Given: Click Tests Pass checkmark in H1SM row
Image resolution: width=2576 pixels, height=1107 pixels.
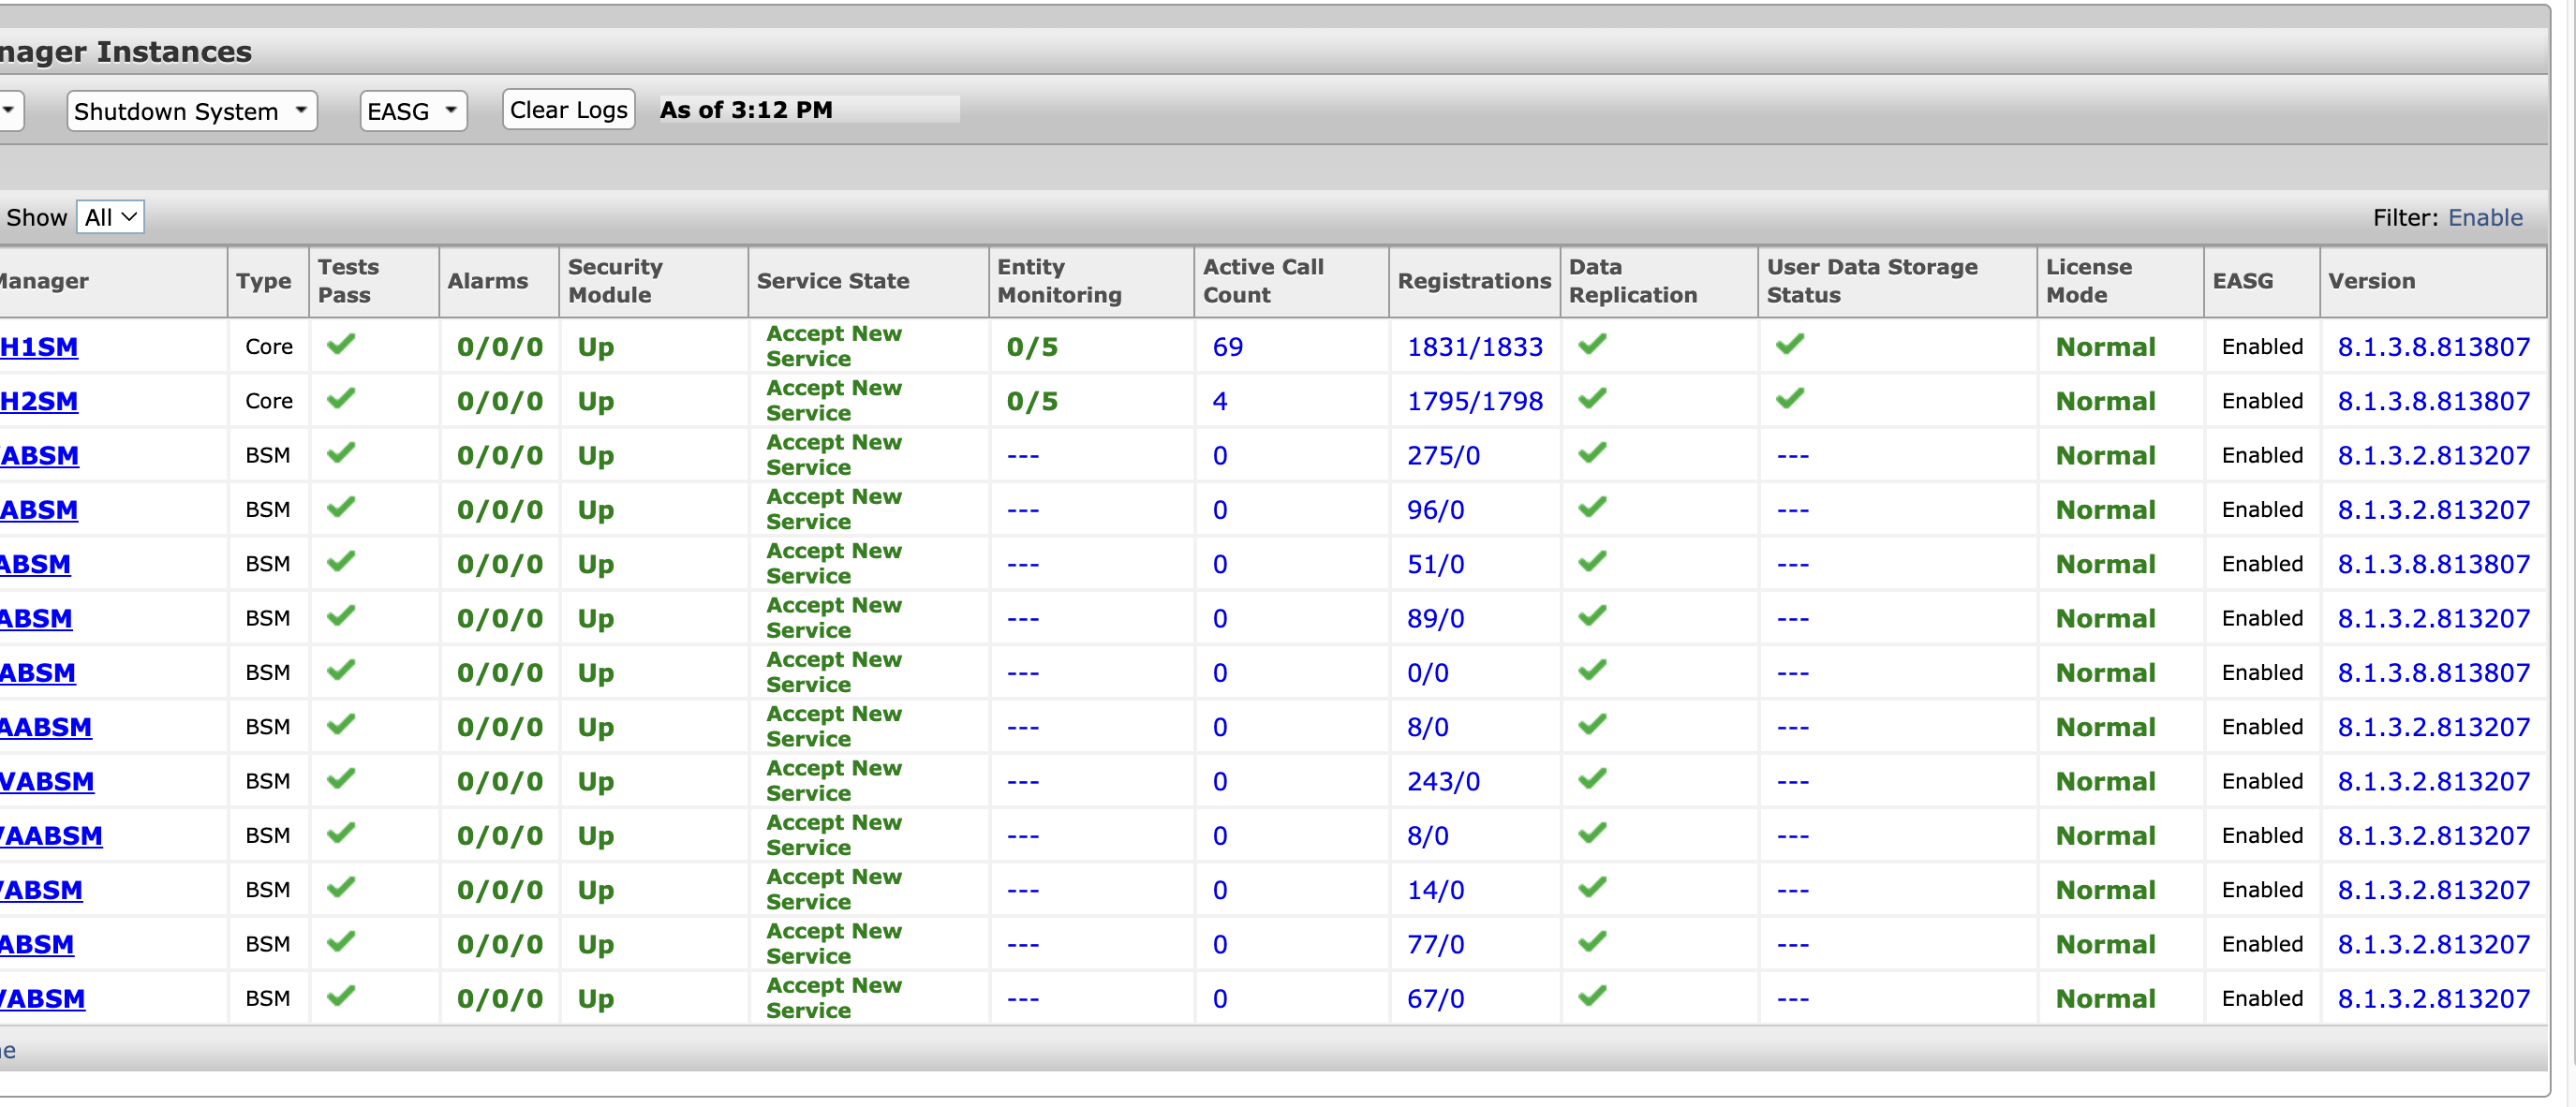Looking at the screenshot, I should [341, 345].
